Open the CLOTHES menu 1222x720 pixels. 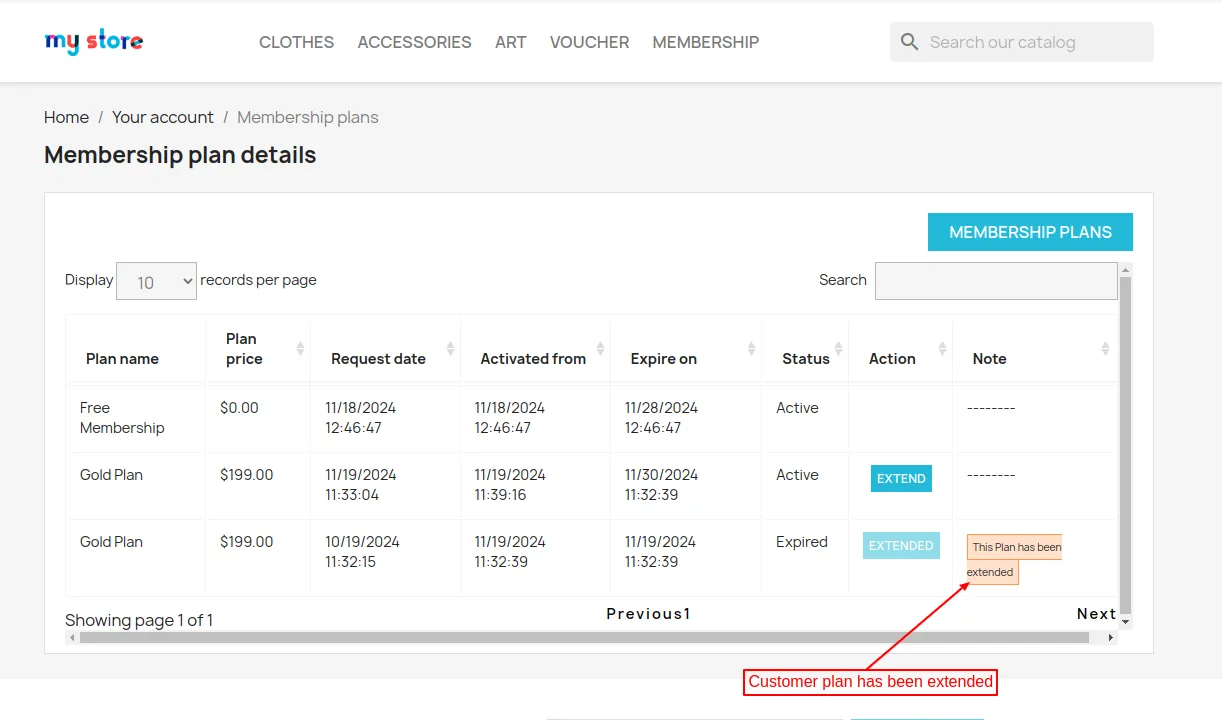[x=296, y=42]
